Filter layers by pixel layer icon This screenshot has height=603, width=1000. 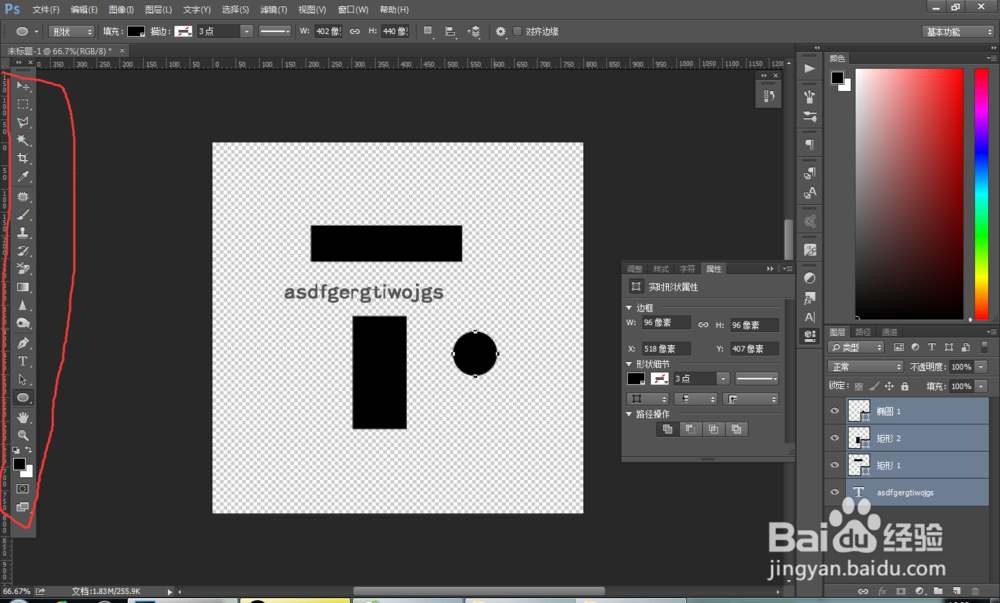[x=899, y=347]
